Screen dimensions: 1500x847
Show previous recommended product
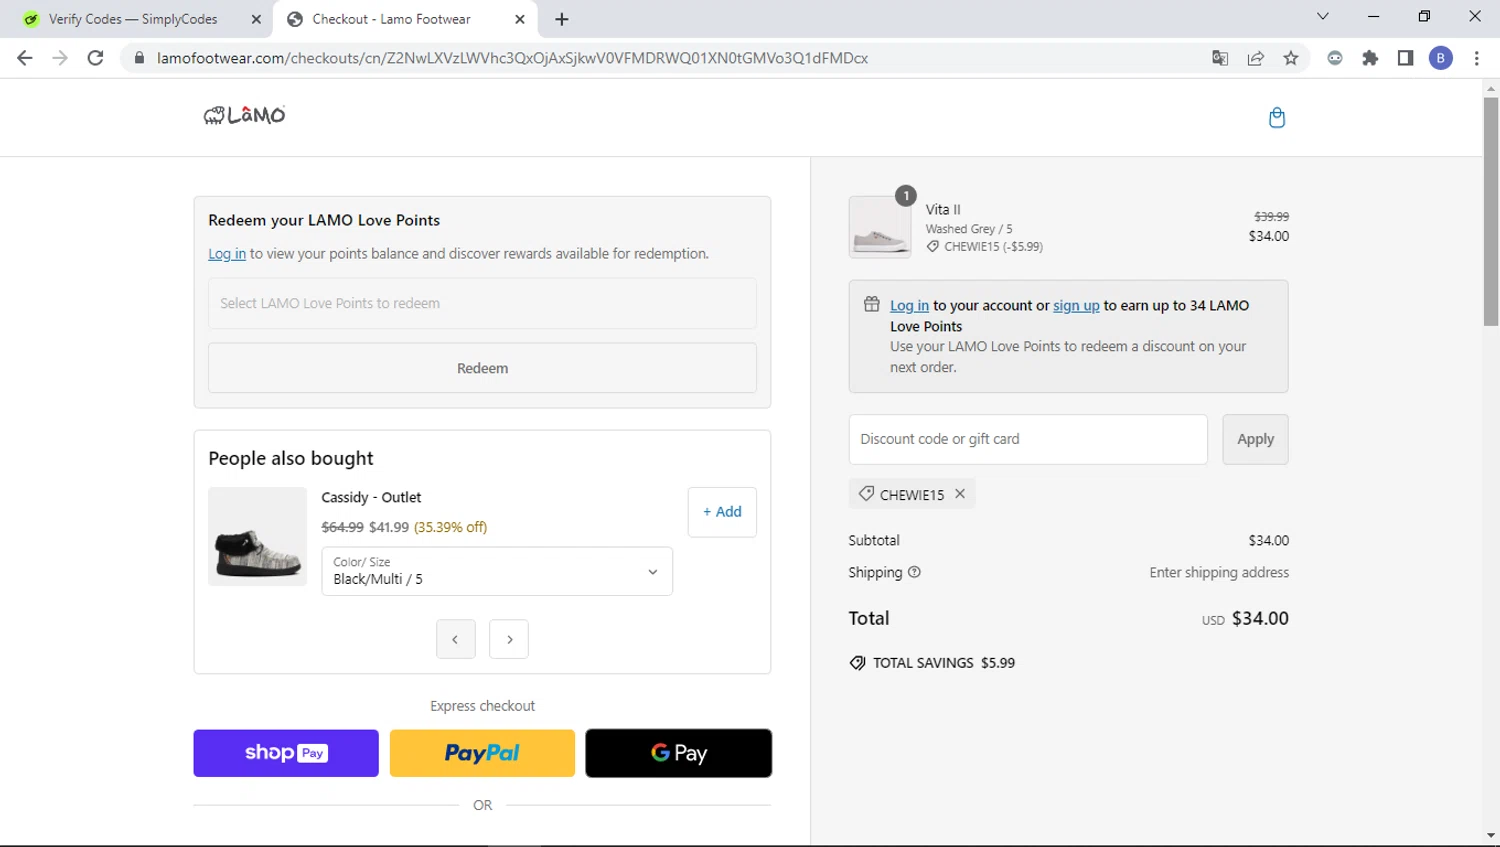point(456,639)
